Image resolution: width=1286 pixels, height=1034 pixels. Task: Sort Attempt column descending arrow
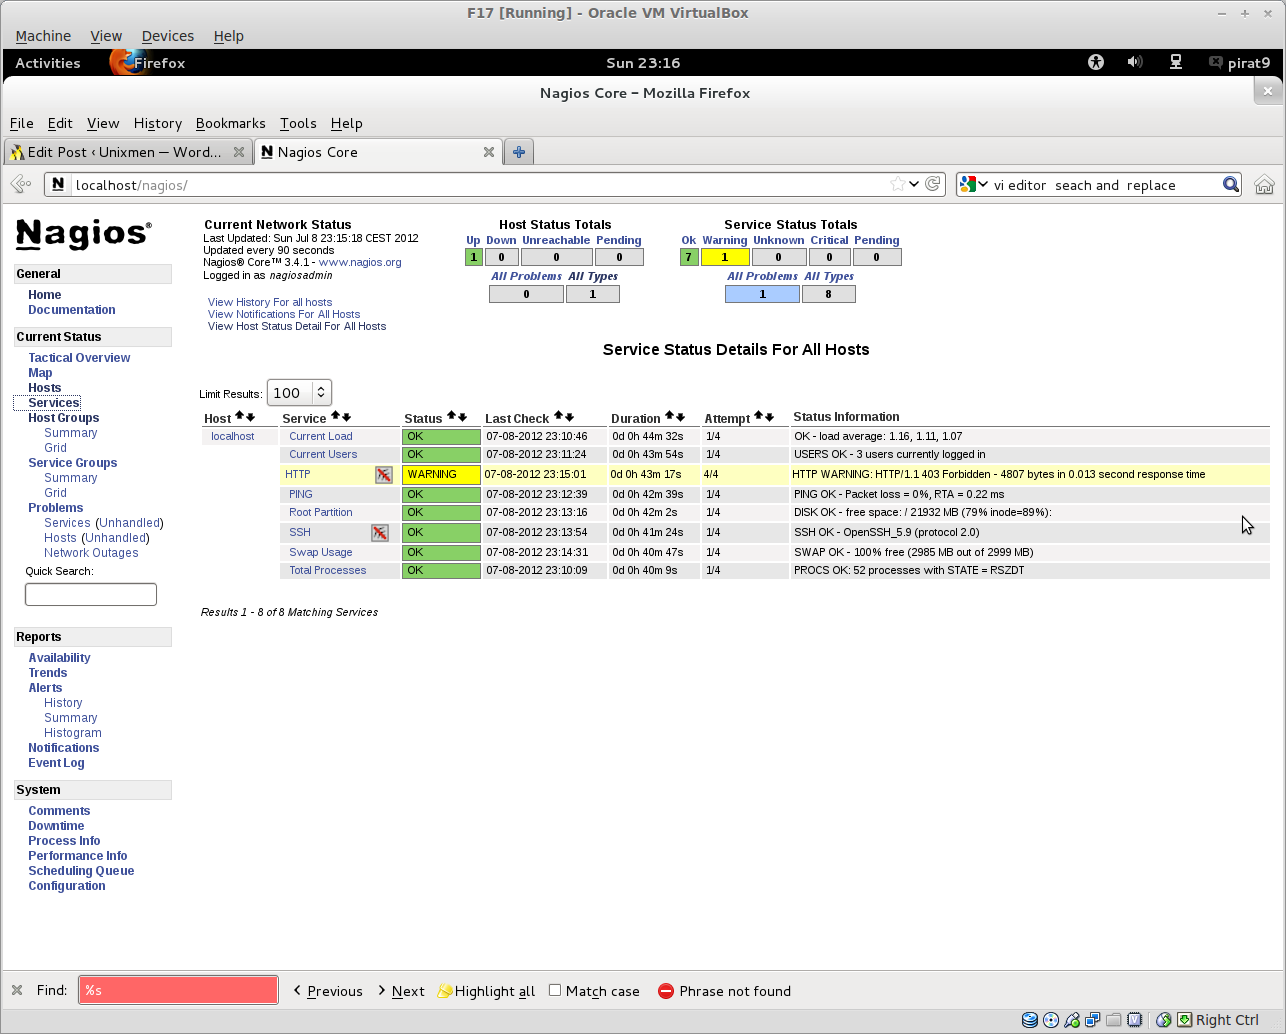pyautogui.click(x=769, y=417)
